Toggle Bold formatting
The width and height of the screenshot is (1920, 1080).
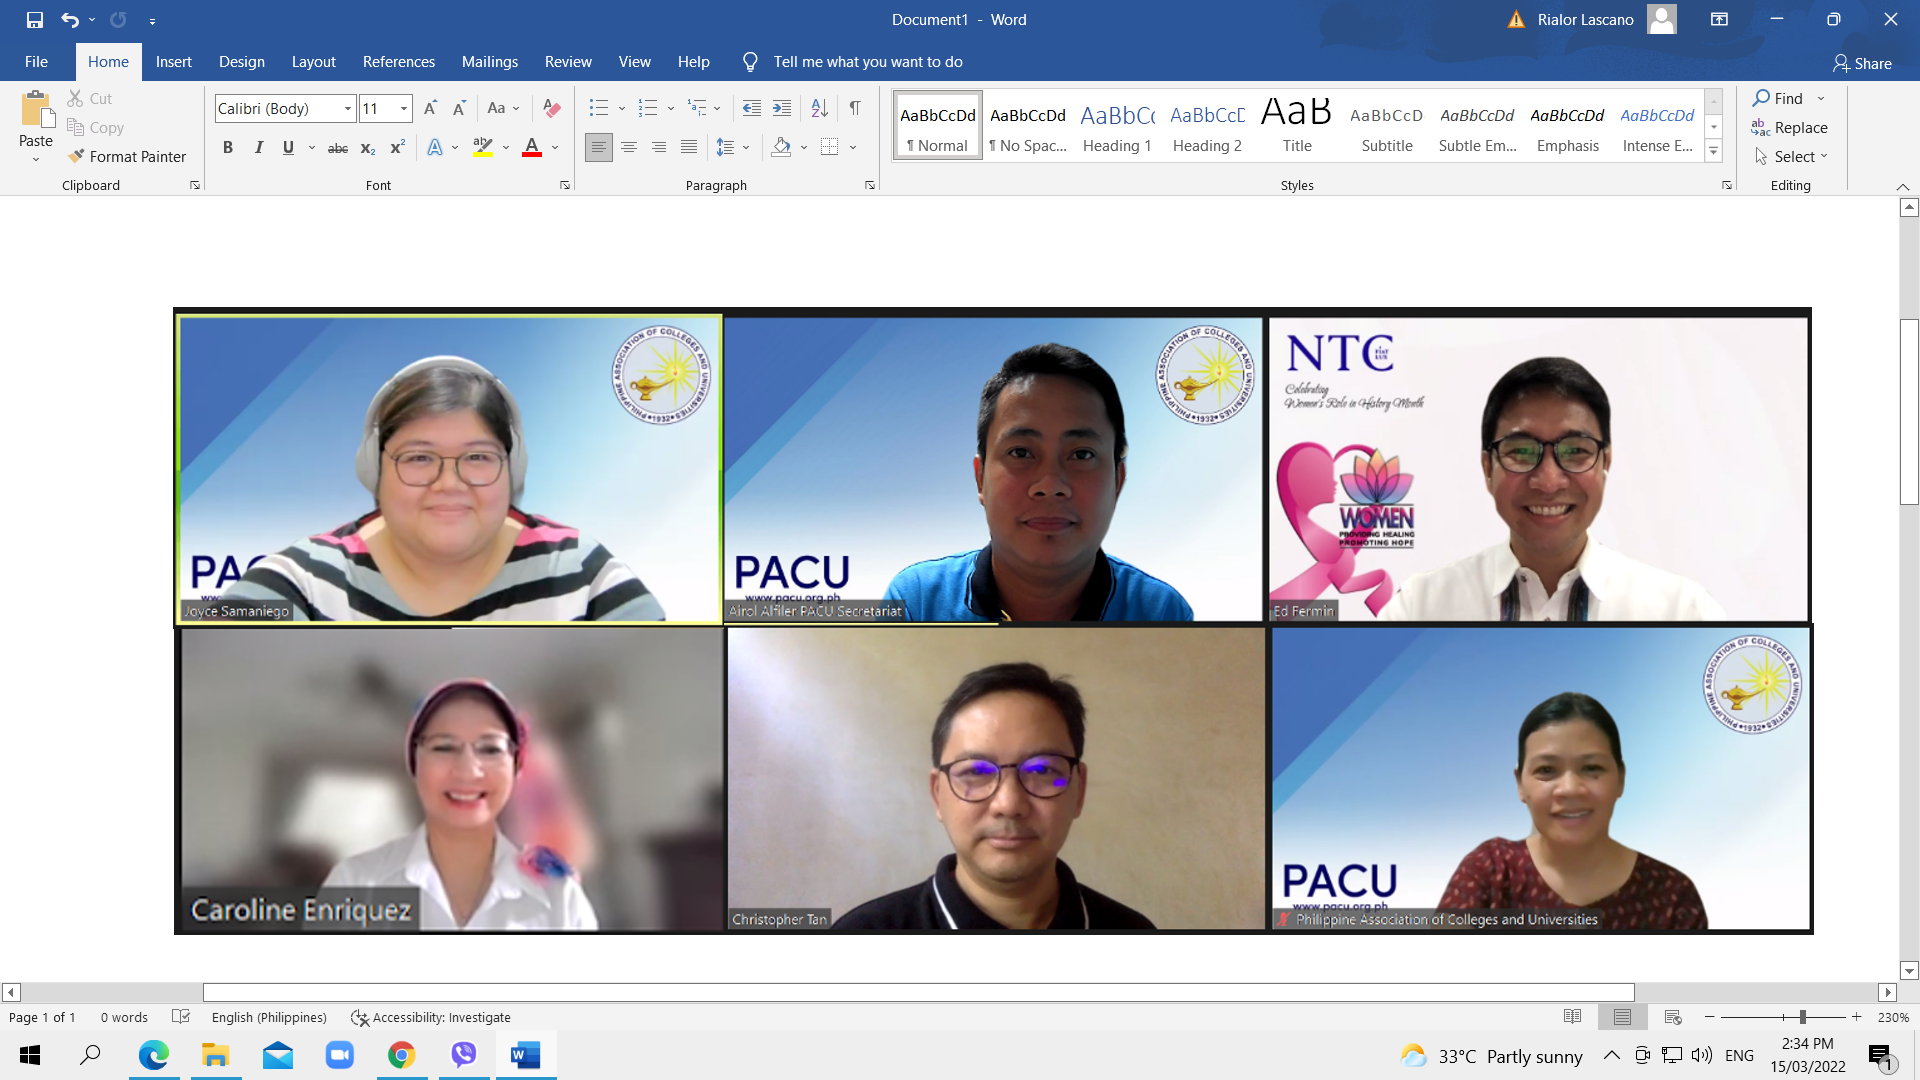228,148
